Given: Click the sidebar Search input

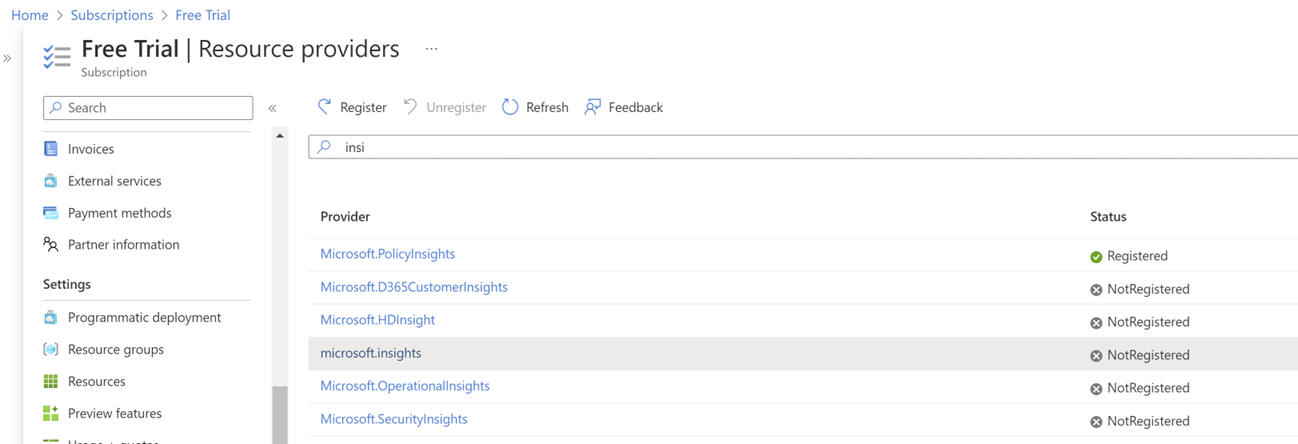Looking at the screenshot, I should coord(148,108).
